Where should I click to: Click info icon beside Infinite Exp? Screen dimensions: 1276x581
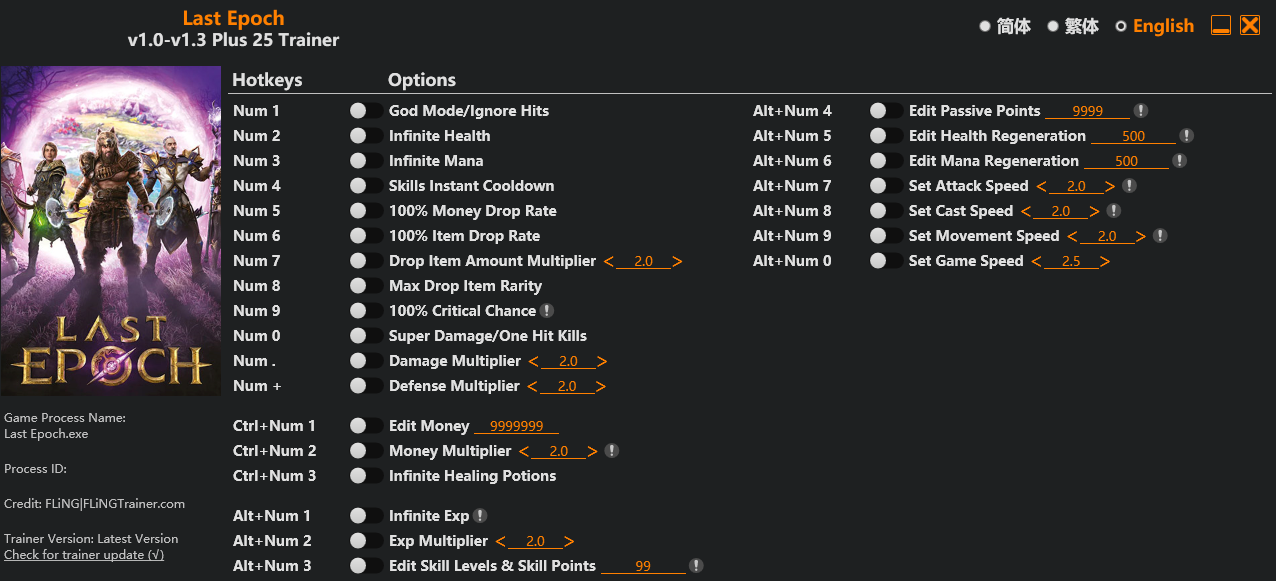(480, 516)
